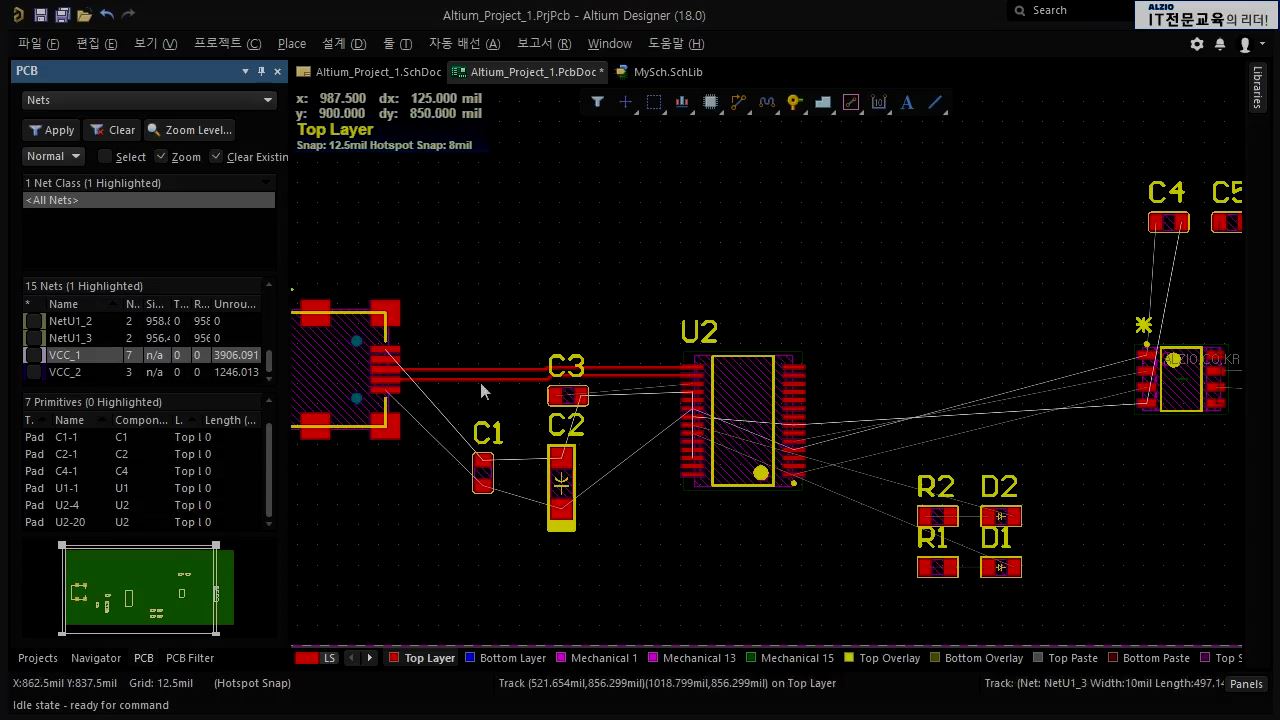Open the PCB panel options arrow
Viewport: 1280px width, 720px height.
coord(245,71)
